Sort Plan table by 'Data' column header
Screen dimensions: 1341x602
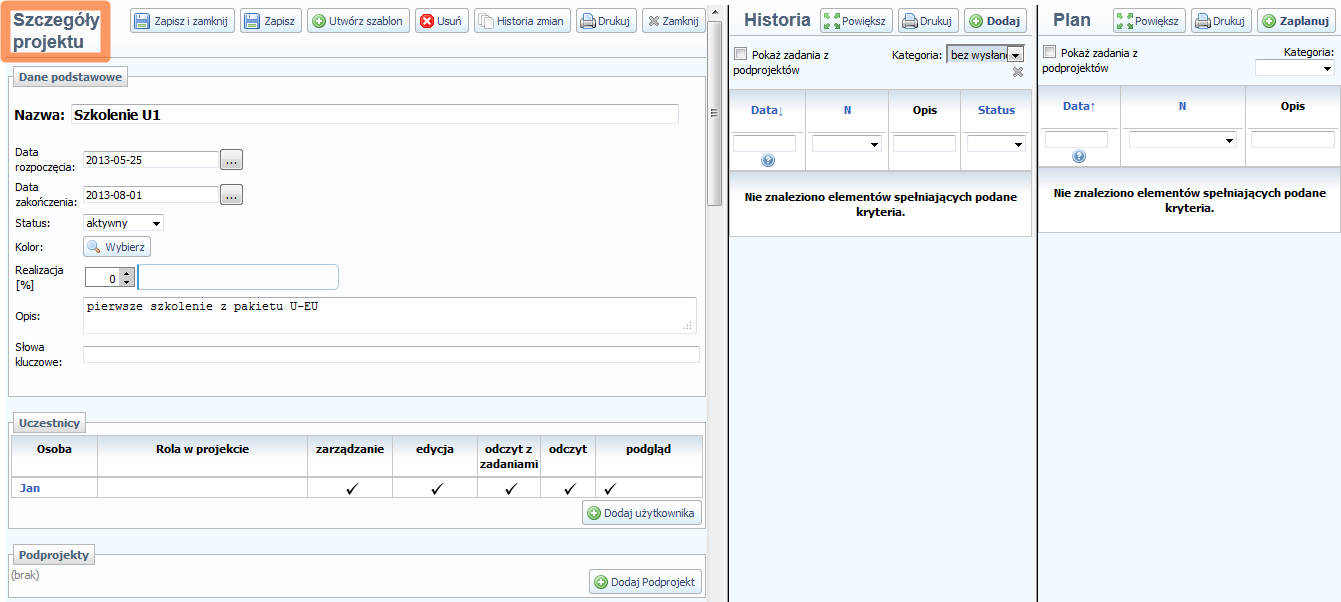[1078, 106]
